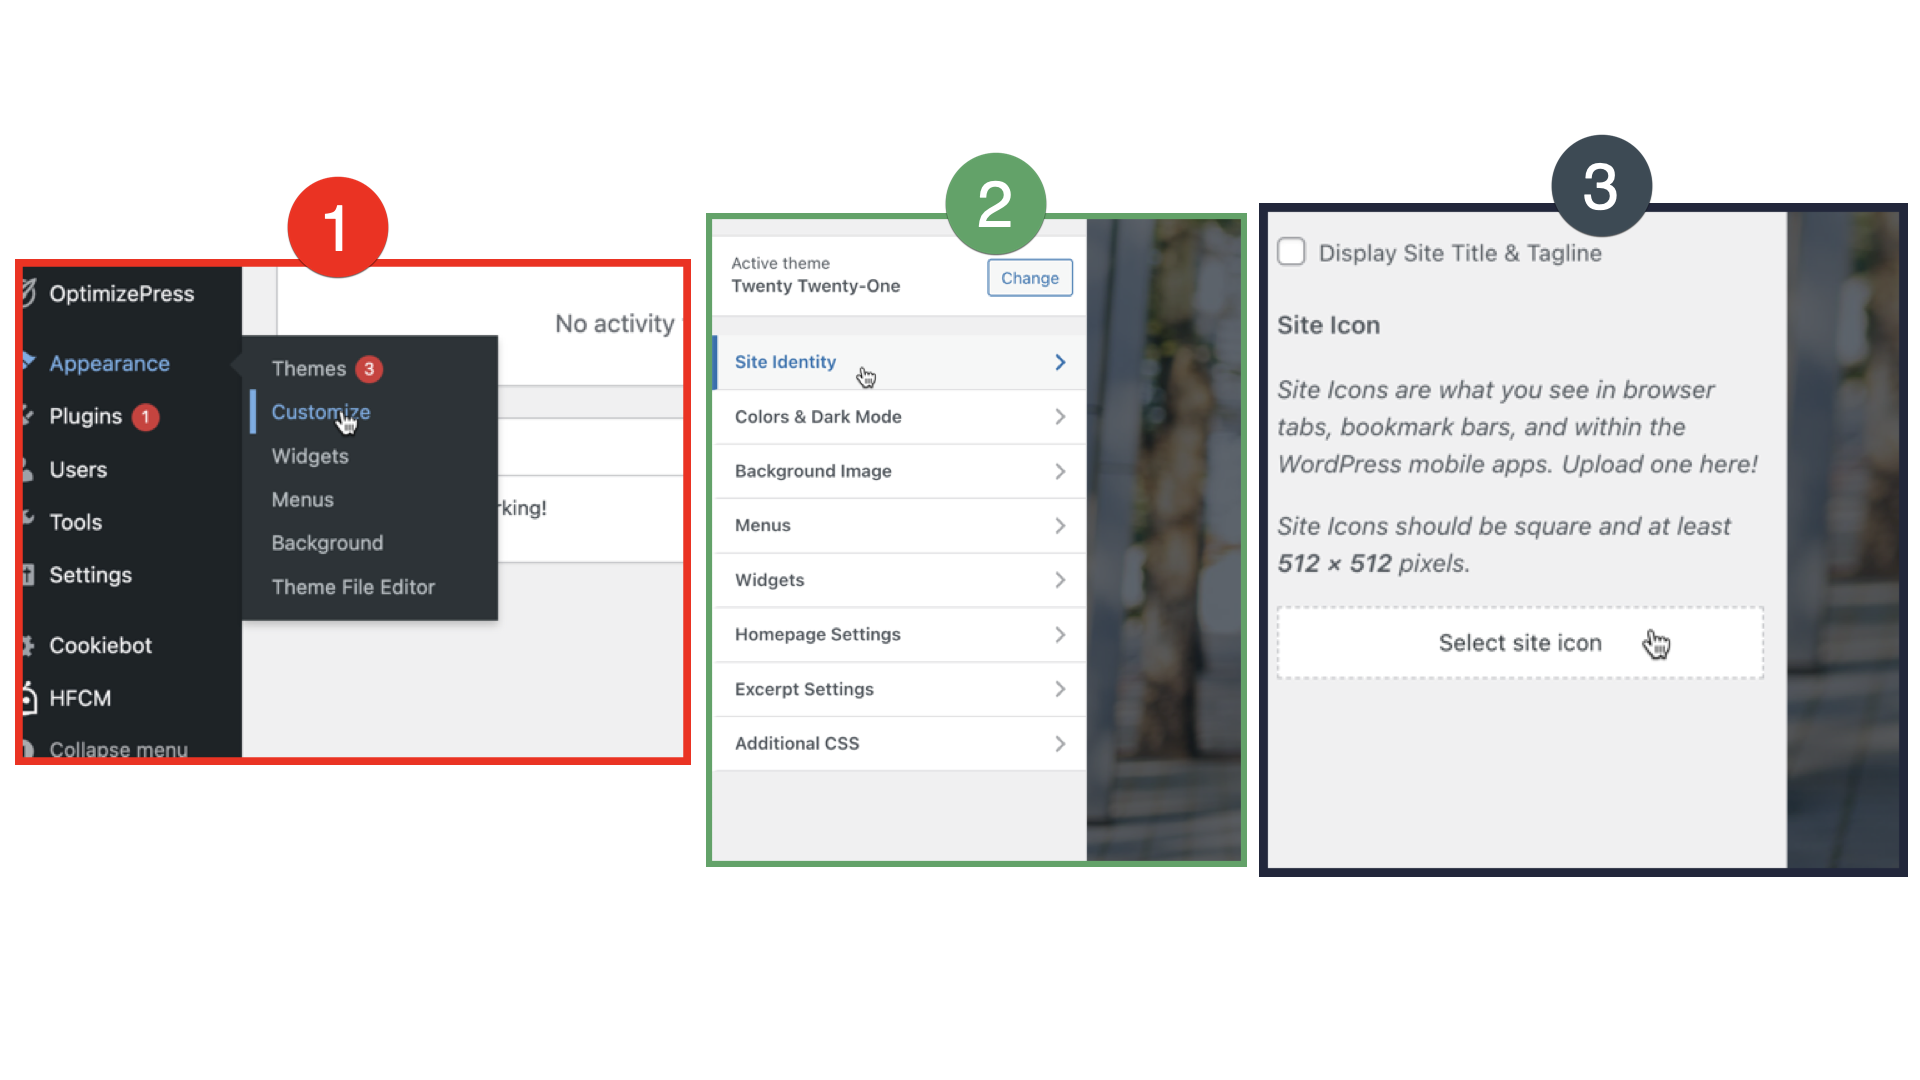Click the Appearance menu item
The height and width of the screenshot is (1080, 1920).
110,364
